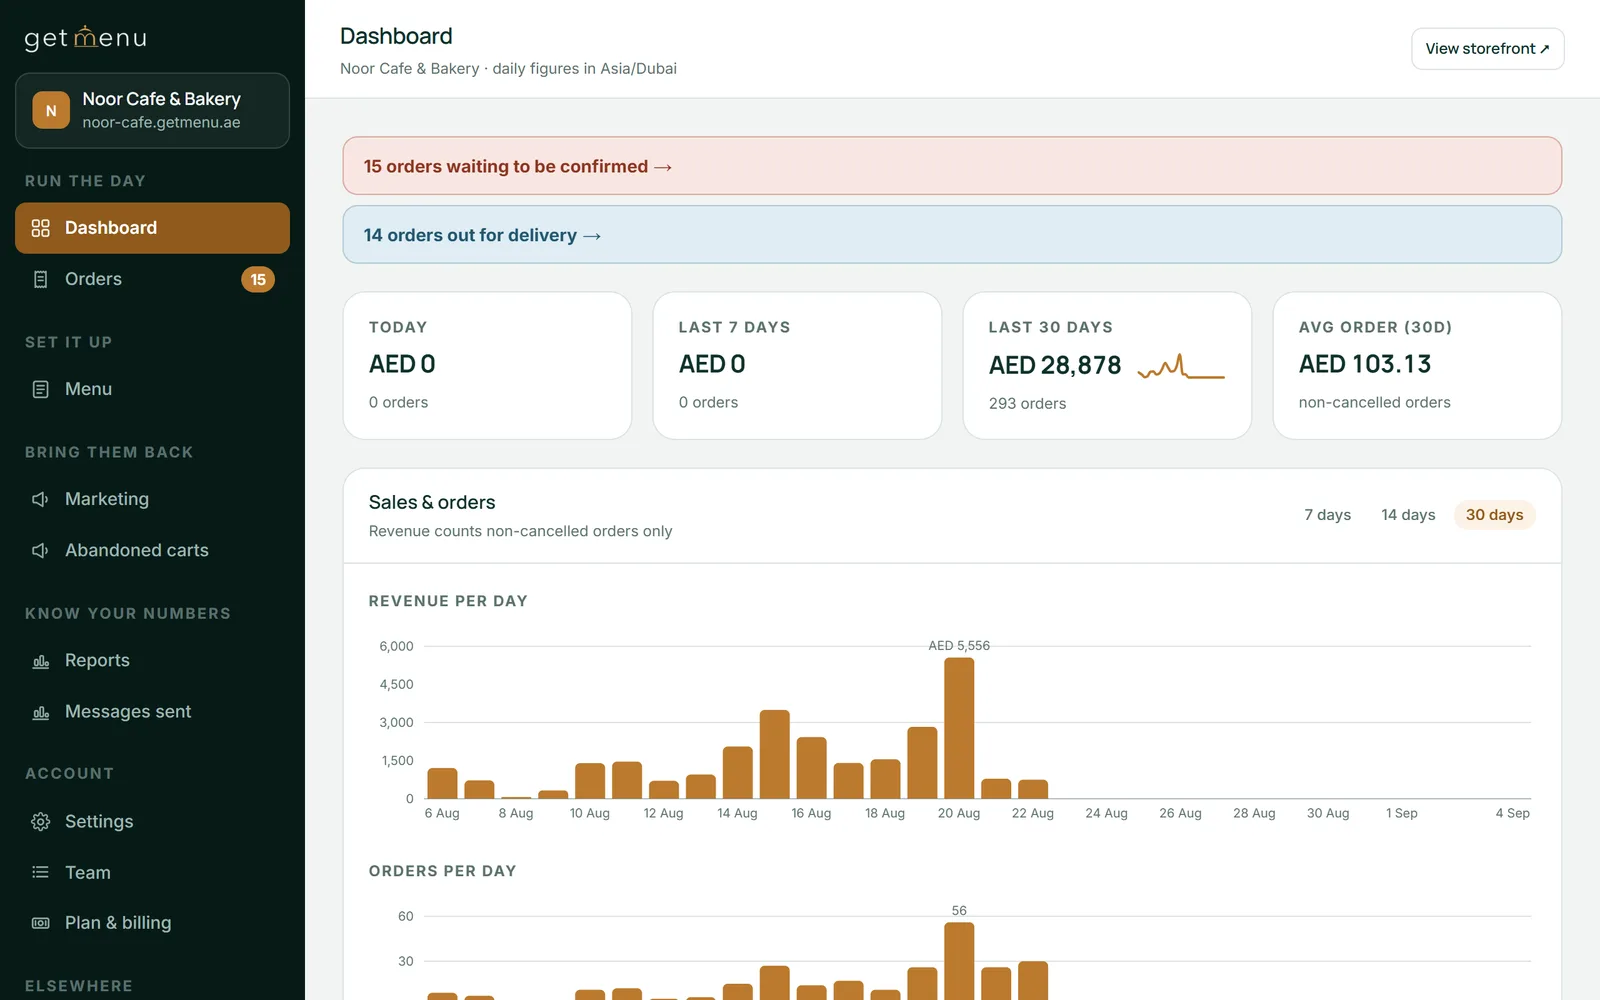
Task: Click the Team list icon
Action: 40,872
